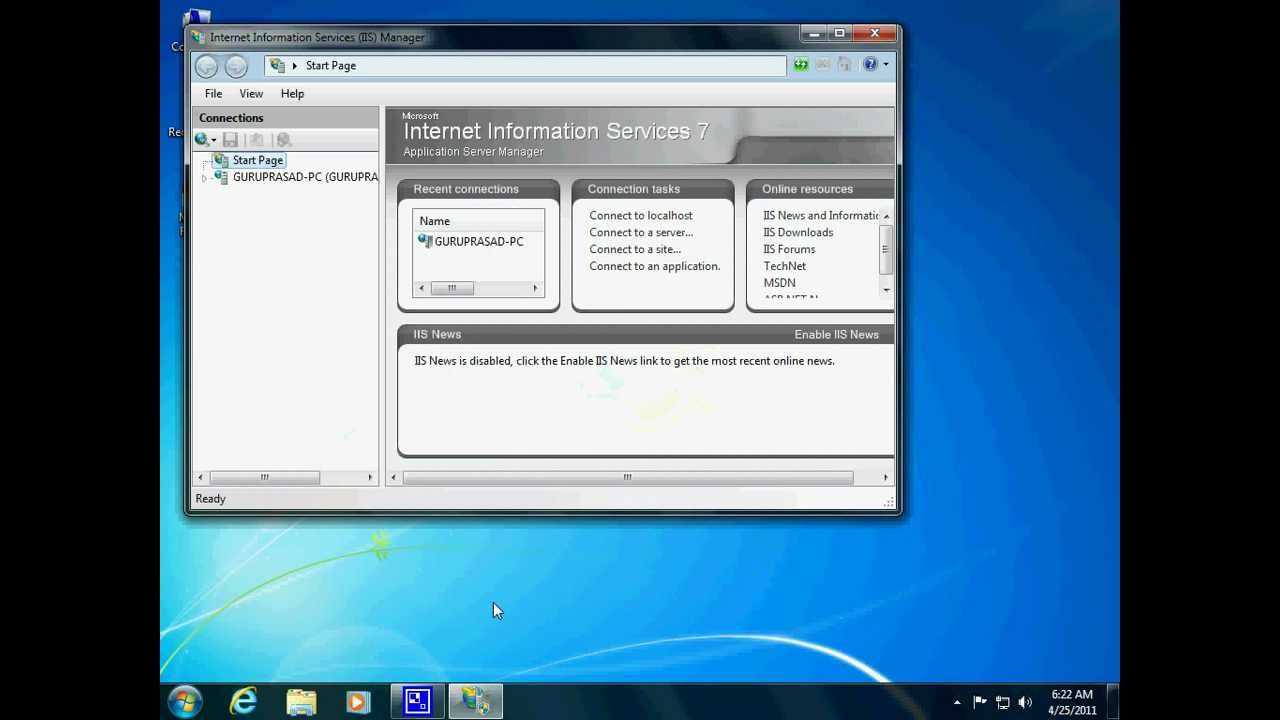This screenshot has height=720, width=1280.
Task: Click Online resources scroll down arrow
Action: pyautogui.click(x=886, y=289)
